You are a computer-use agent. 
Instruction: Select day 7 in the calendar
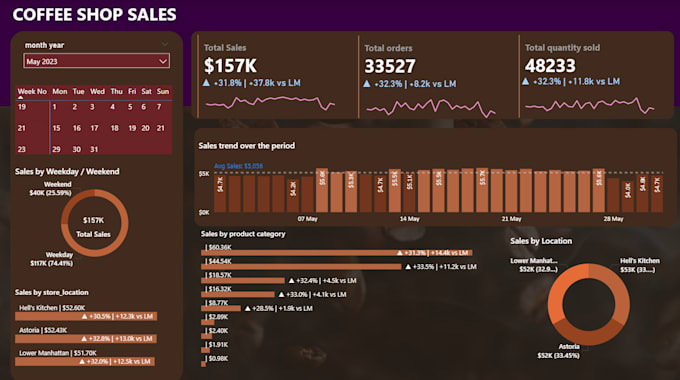tap(159, 107)
